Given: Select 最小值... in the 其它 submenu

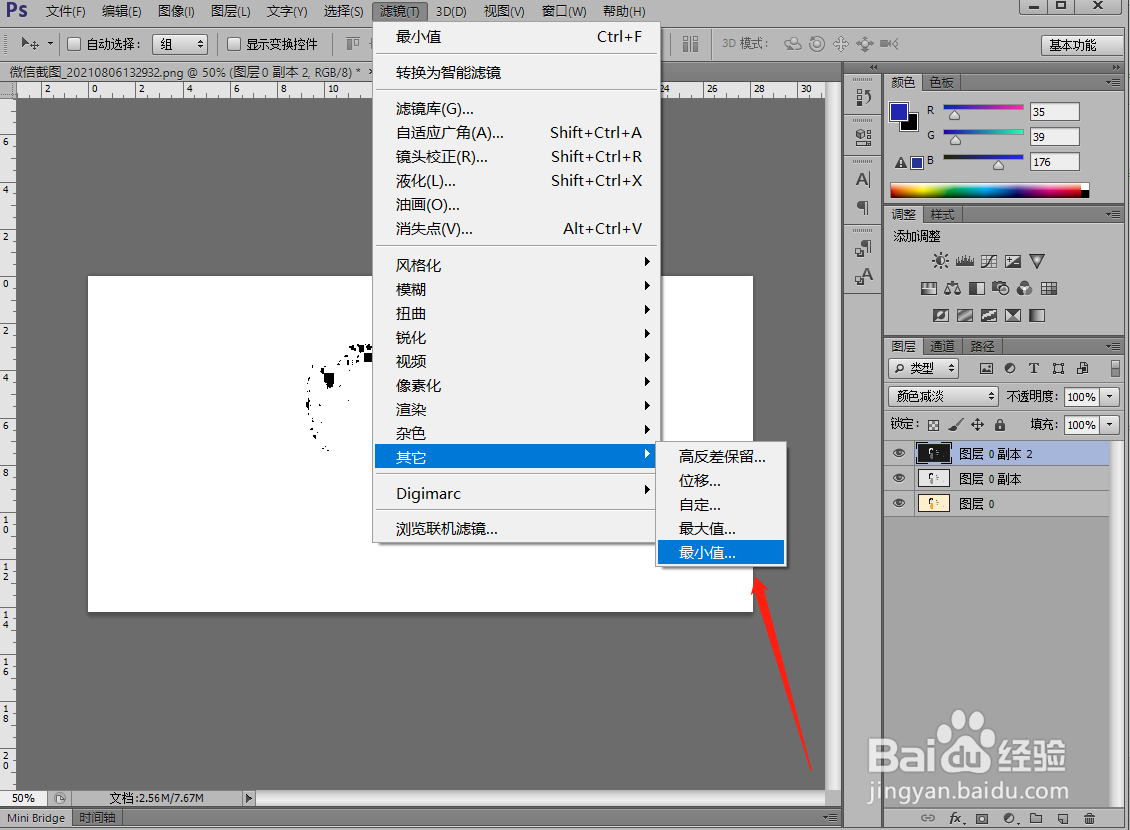Looking at the screenshot, I should pos(721,553).
